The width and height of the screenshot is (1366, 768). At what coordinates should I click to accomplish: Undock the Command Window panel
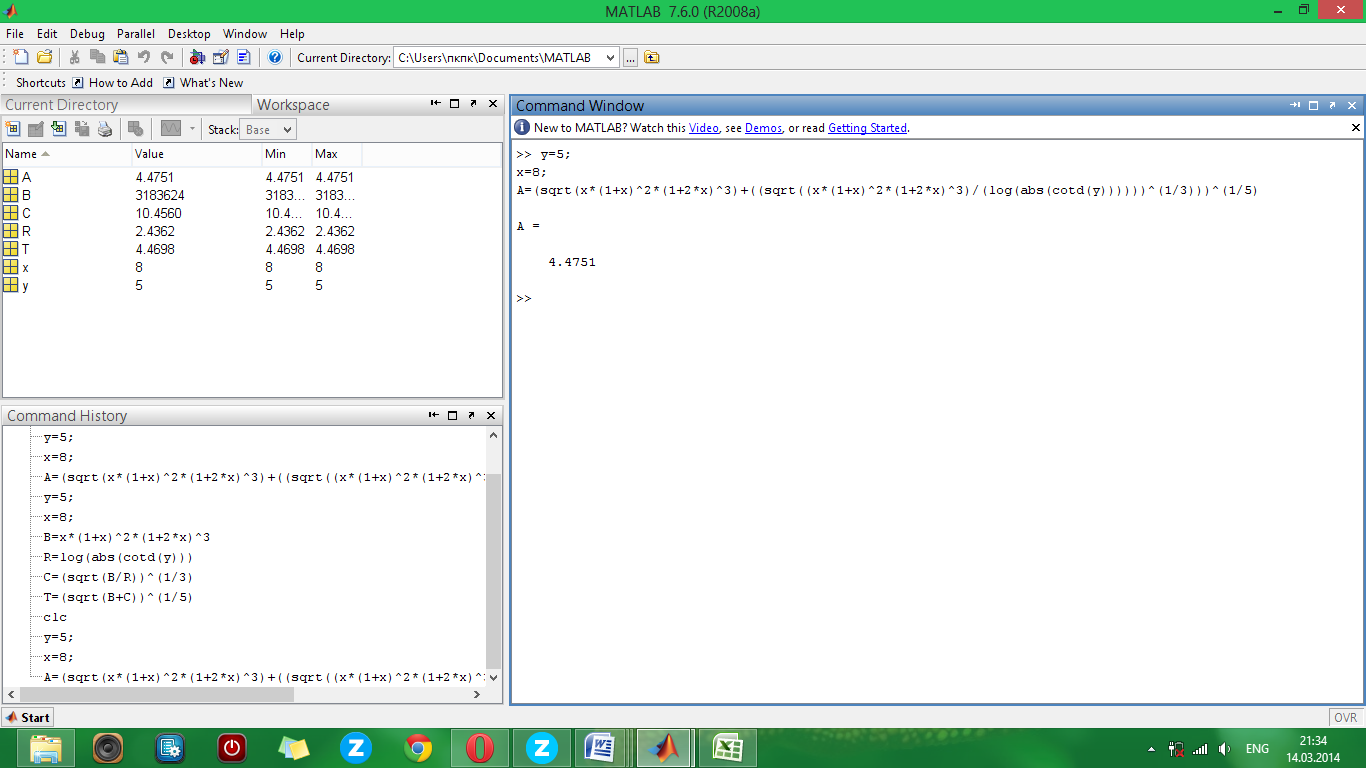(x=1334, y=105)
